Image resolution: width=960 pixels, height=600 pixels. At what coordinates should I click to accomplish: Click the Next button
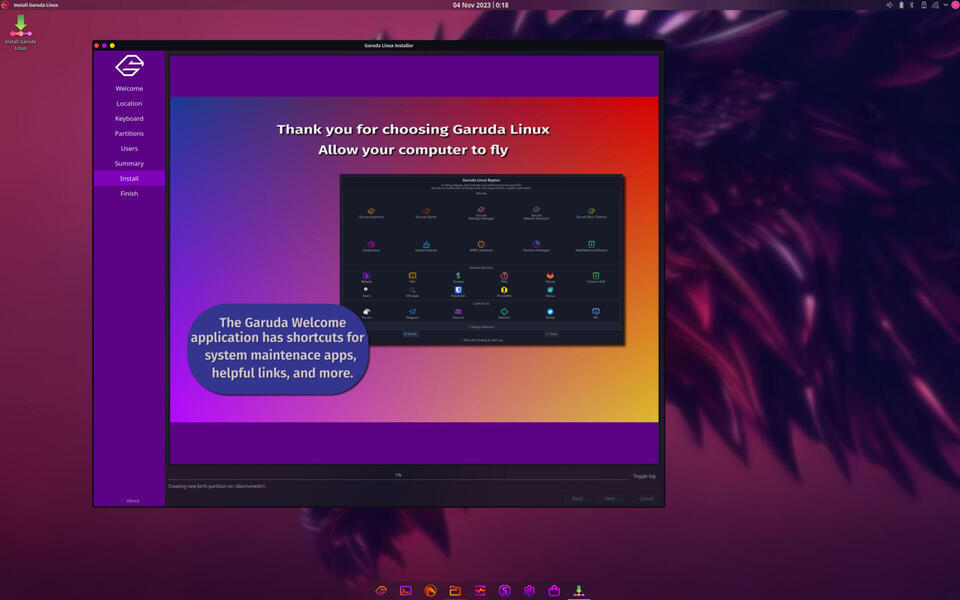(610, 498)
